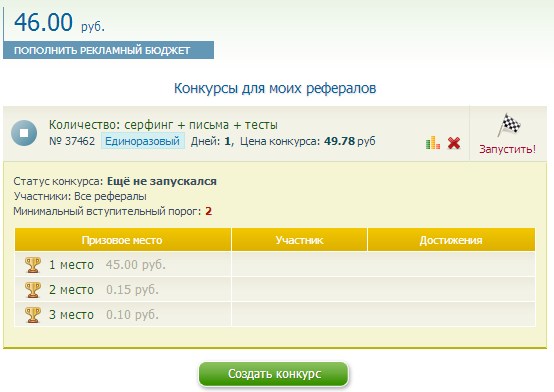Click the contest price 49.78 руб
Screen dimensions: 554x392
point(349,141)
